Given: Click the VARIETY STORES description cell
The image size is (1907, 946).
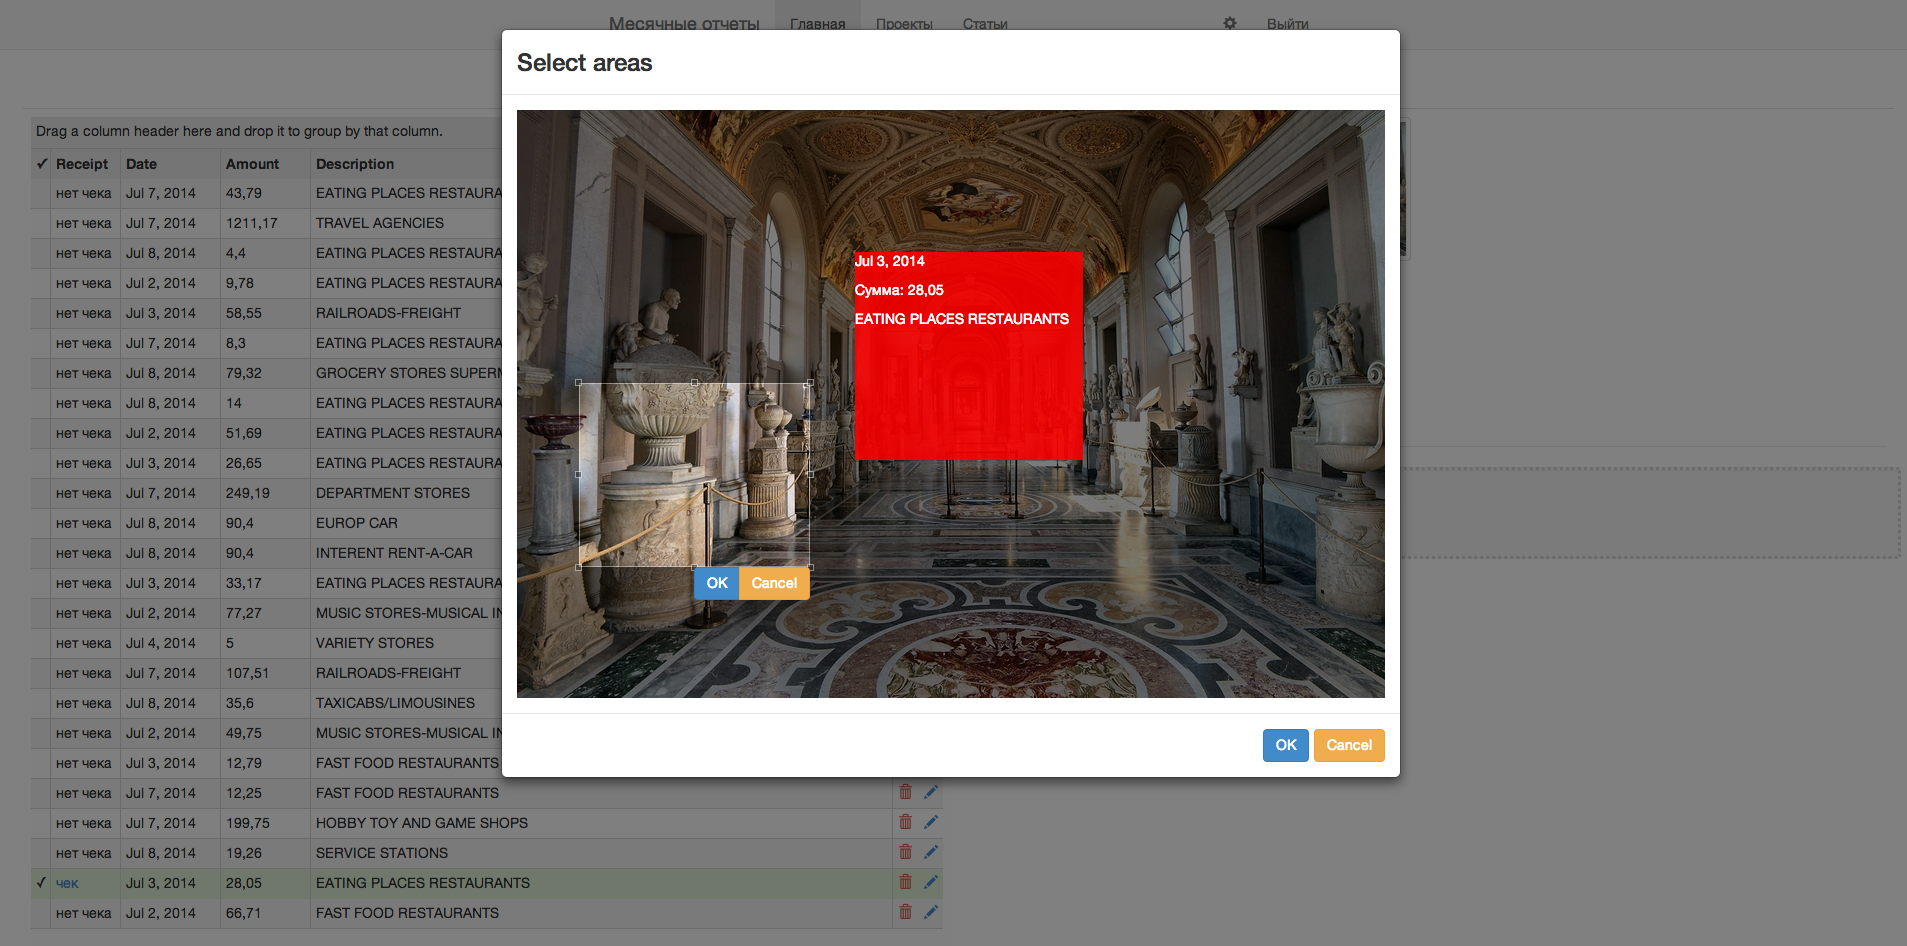Looking at the screenshot, I should tap(375, 643).
